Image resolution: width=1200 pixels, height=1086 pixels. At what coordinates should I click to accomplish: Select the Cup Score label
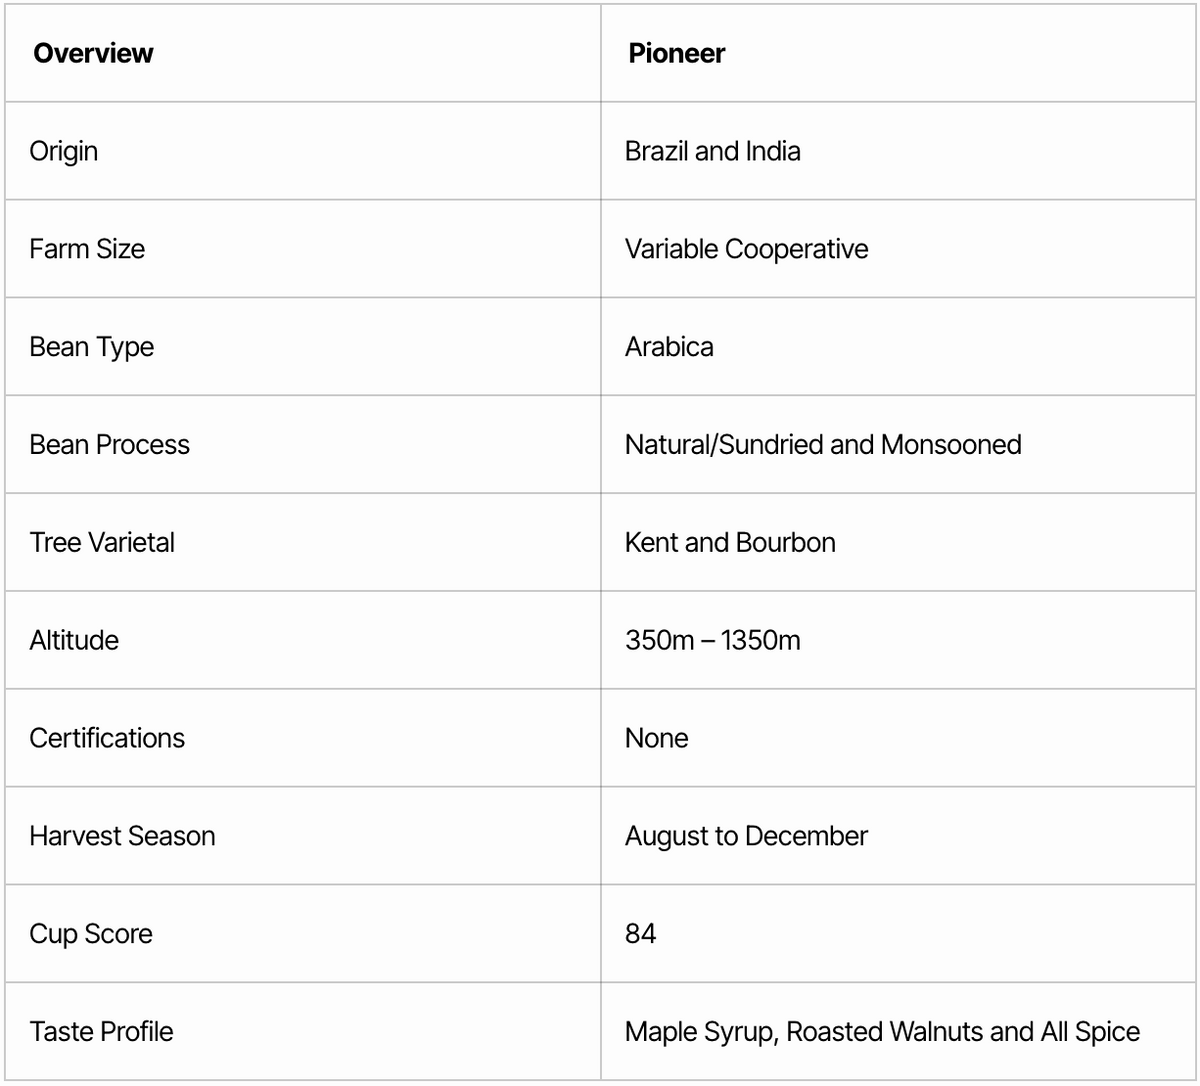tap(91, 934)
